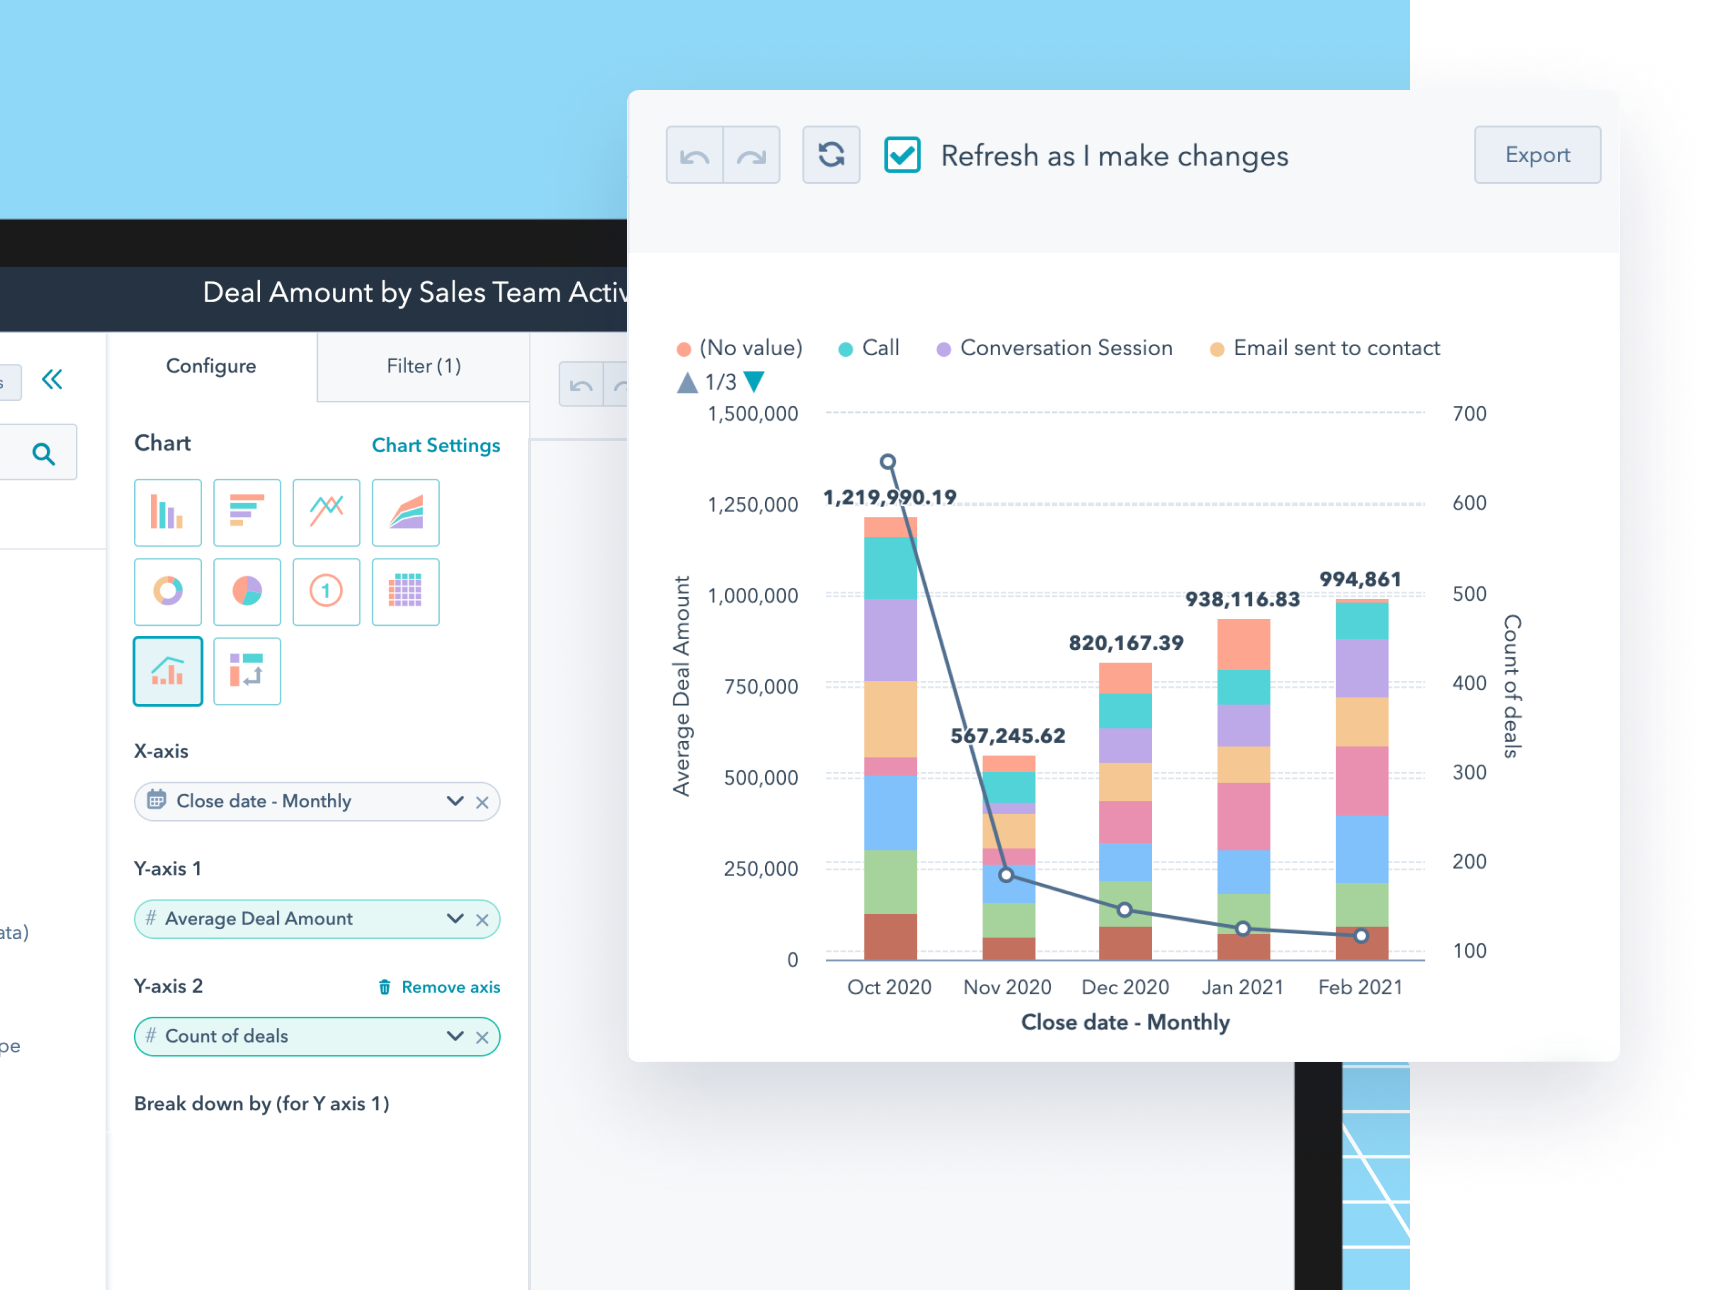The height and width of the screenshot is (1290, 1725).
Task: Select the horizontal bar chart type
Action: (x=247, y=512)
